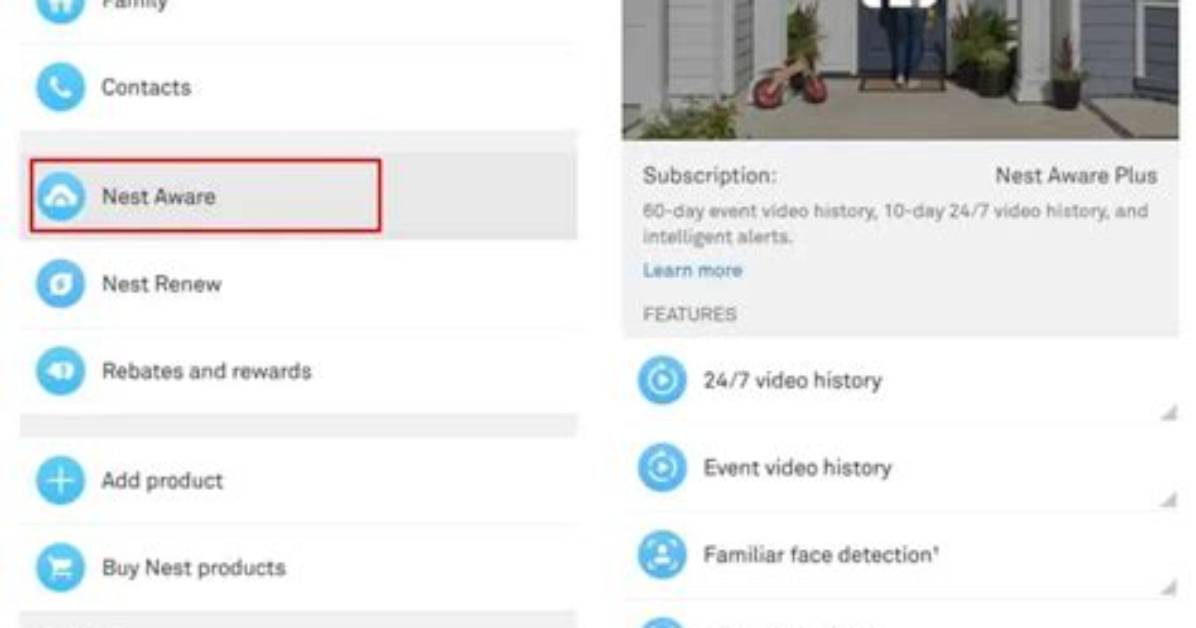
Task: Open the Contacts menu entry
Action: (298, 87)
